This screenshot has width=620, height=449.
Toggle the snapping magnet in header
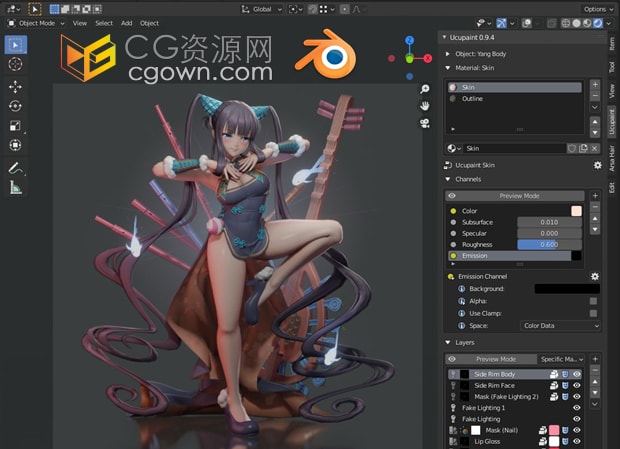312,9
